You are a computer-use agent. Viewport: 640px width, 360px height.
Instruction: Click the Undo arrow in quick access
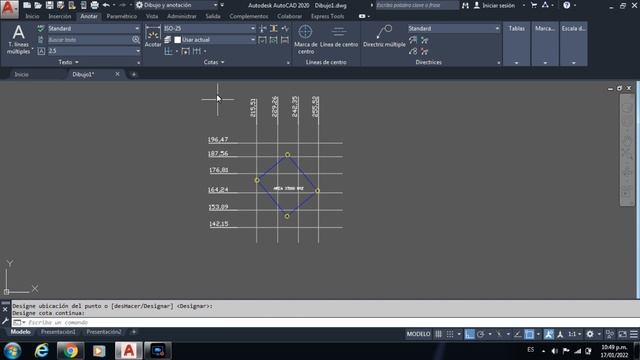(106, 5)
